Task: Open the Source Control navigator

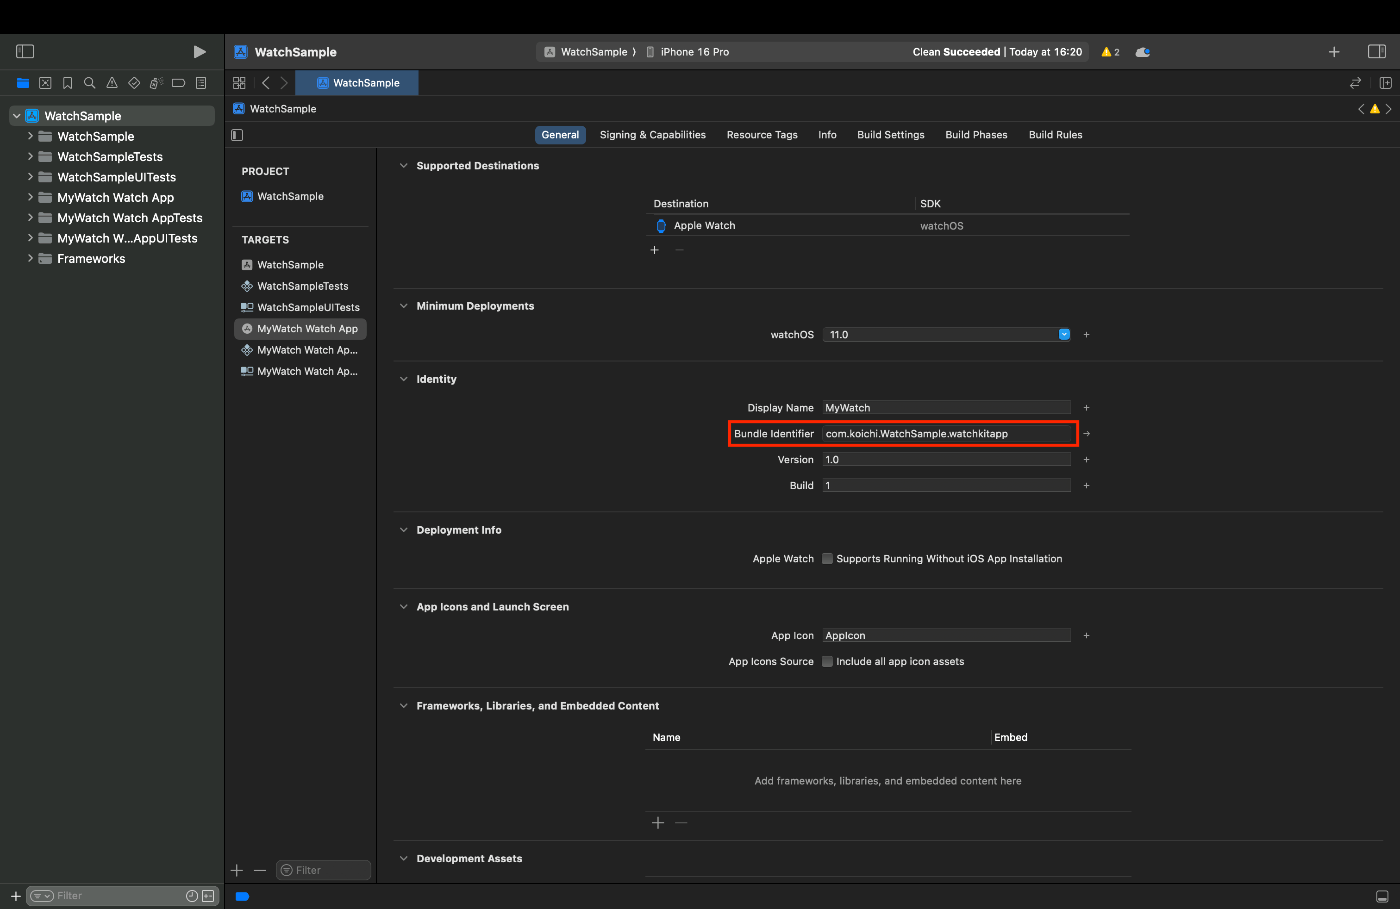Action: click(45, 83)
